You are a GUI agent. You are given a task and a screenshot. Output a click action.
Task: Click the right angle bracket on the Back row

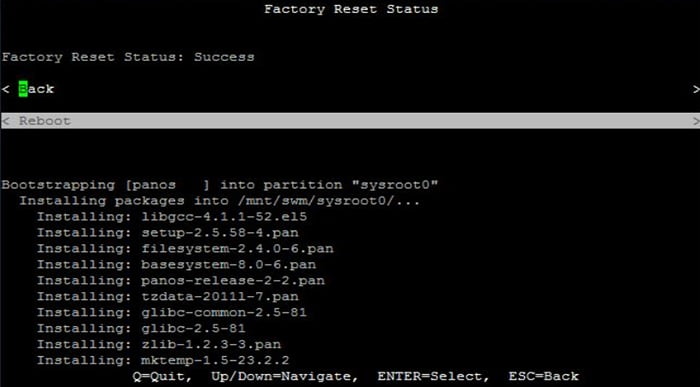click(696, 89)
